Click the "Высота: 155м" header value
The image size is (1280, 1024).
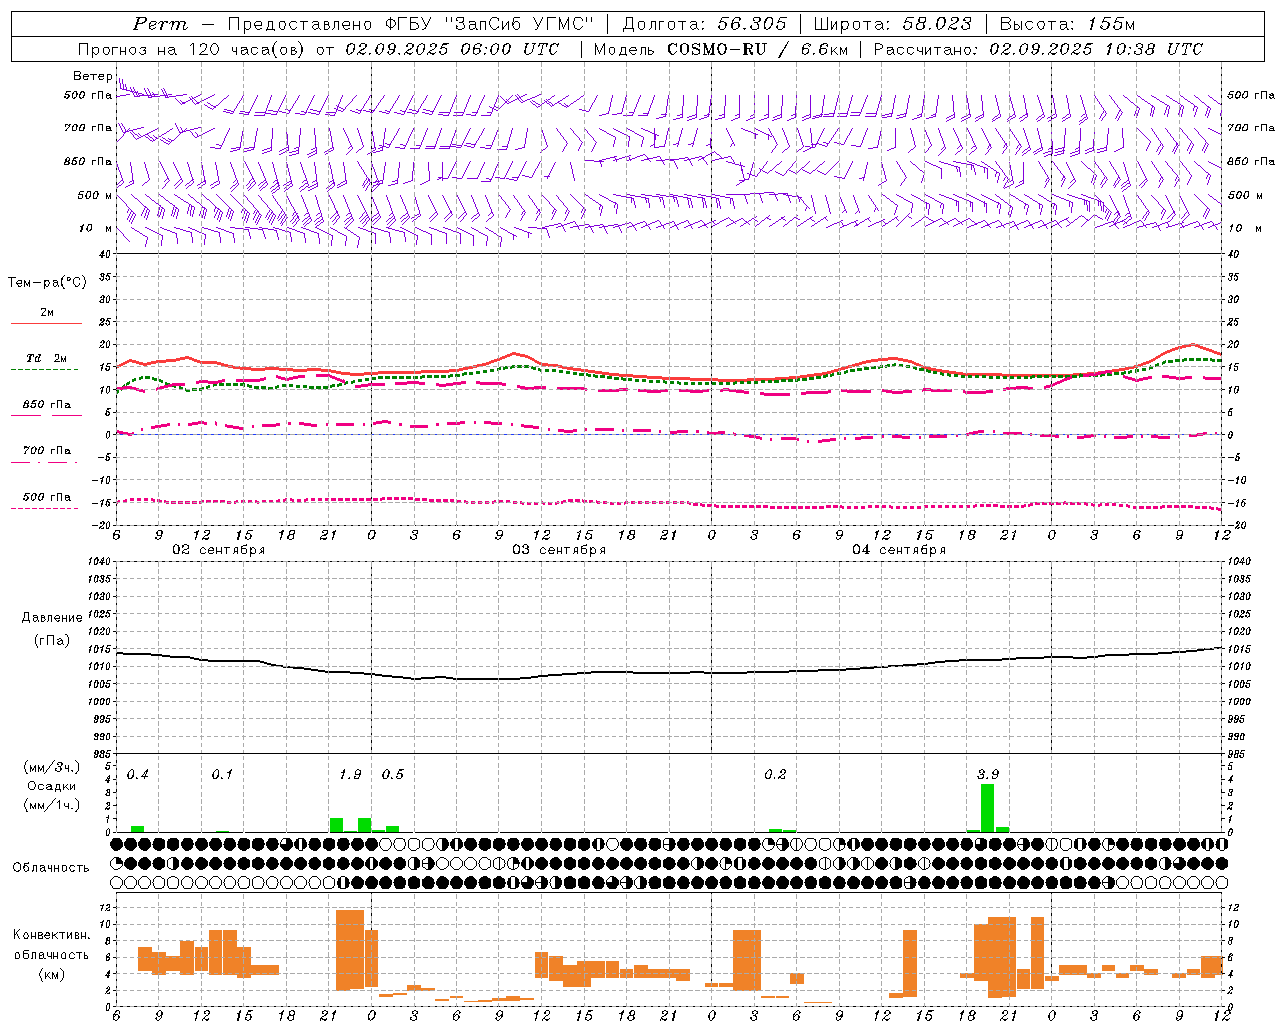pos(1067,24)
